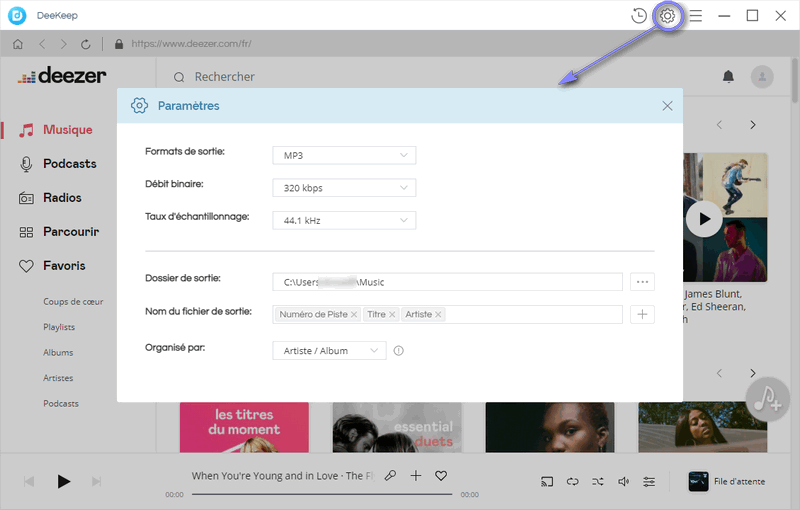Viewport: 800px width, 510px height.
Task: Go to browser home icon
Action: 18,44
